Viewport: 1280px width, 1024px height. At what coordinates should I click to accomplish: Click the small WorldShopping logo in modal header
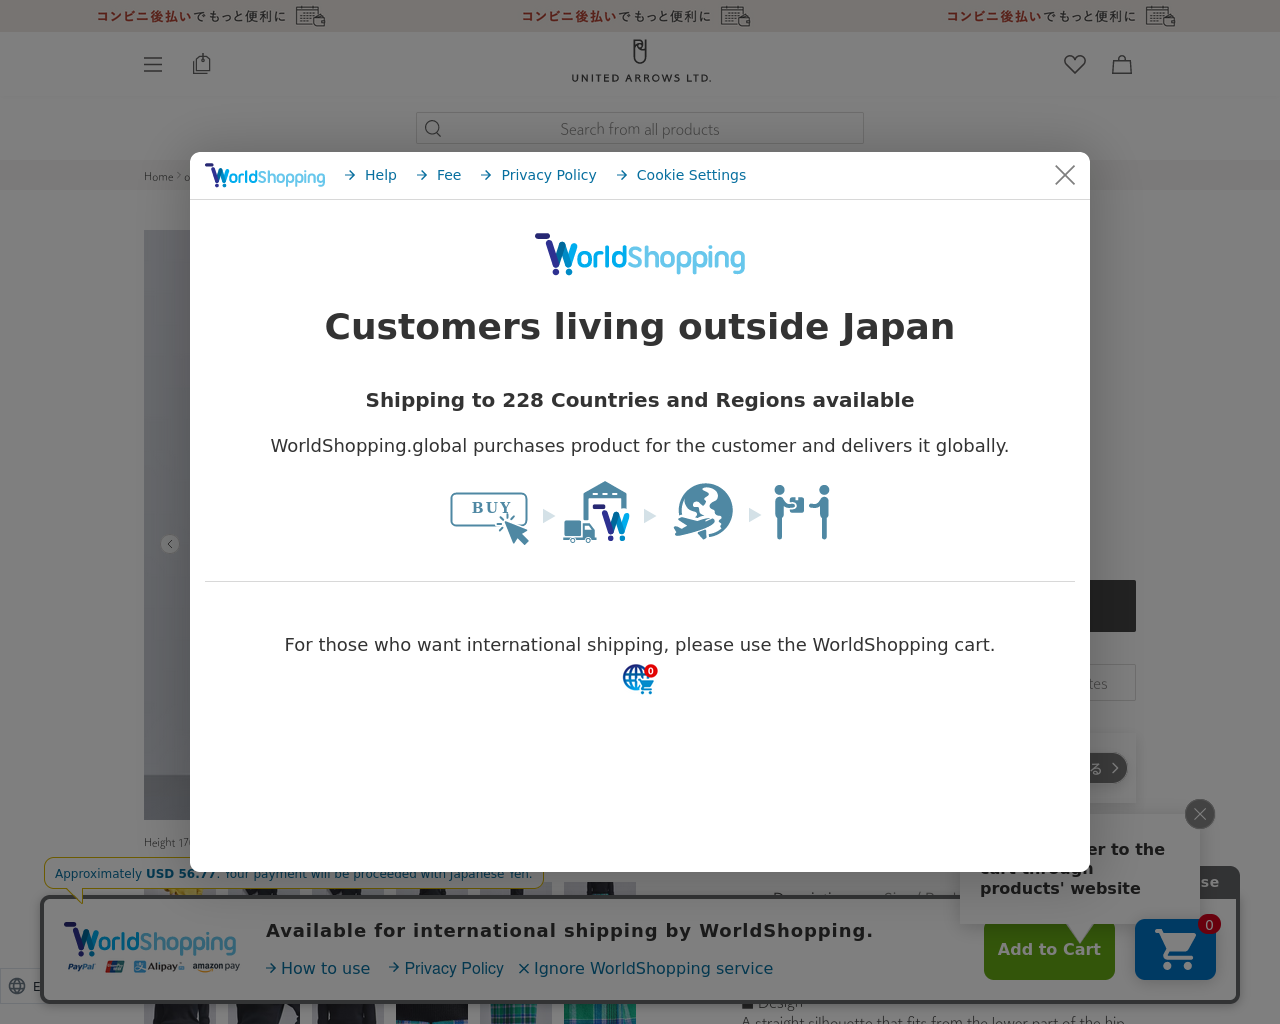[265, 176]
